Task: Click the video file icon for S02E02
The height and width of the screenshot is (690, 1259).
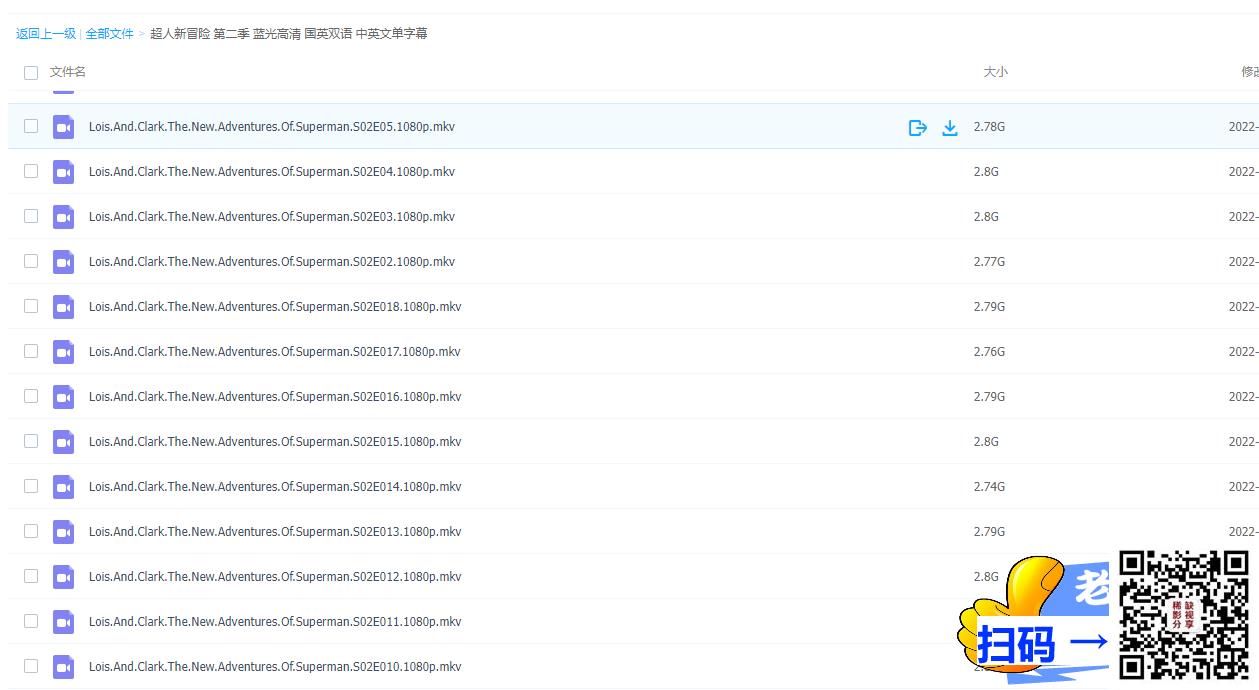Action: click(64, 262)
